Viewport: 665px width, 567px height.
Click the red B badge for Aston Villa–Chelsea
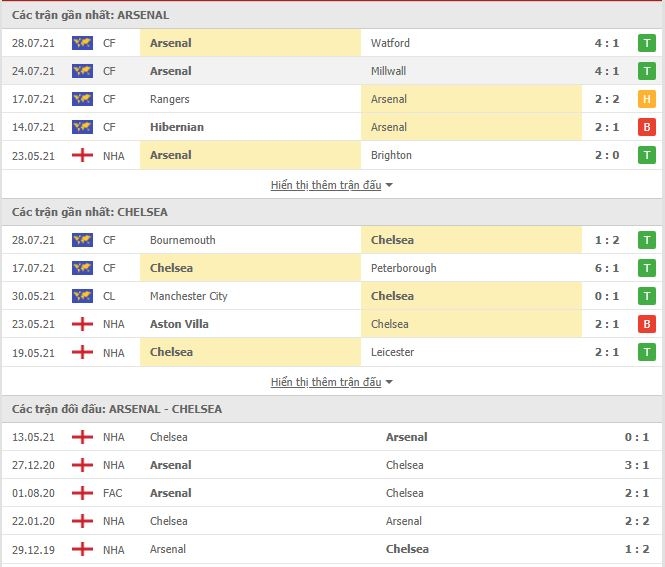pos(646,324)
